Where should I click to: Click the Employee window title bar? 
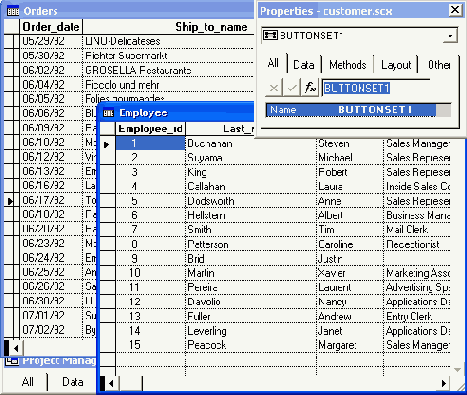click(x=177, y=113)
